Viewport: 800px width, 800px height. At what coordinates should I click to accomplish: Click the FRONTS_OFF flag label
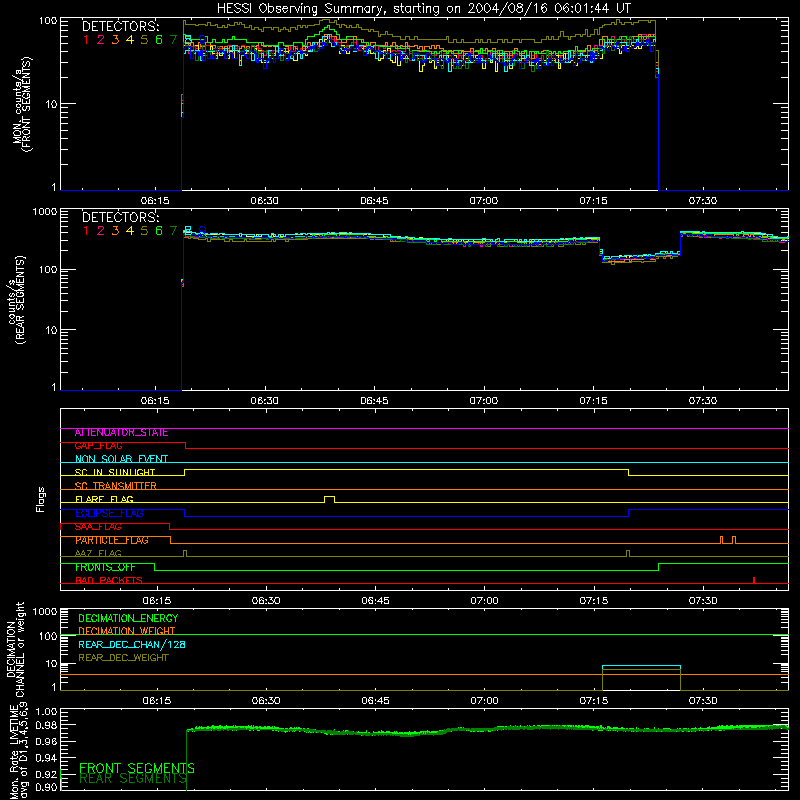click(x=105, y=567)
